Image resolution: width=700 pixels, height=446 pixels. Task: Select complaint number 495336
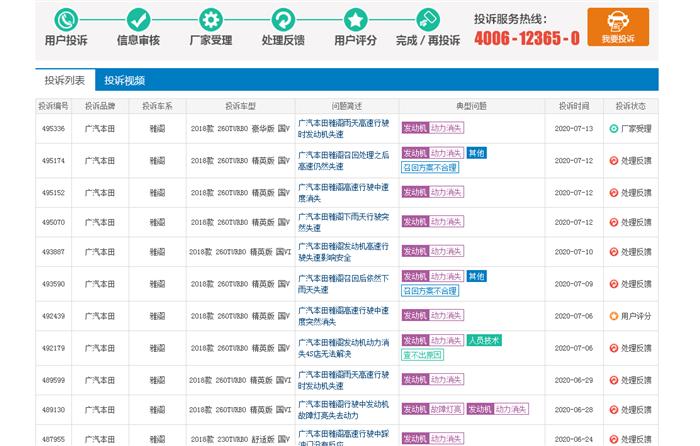(54, 129)
